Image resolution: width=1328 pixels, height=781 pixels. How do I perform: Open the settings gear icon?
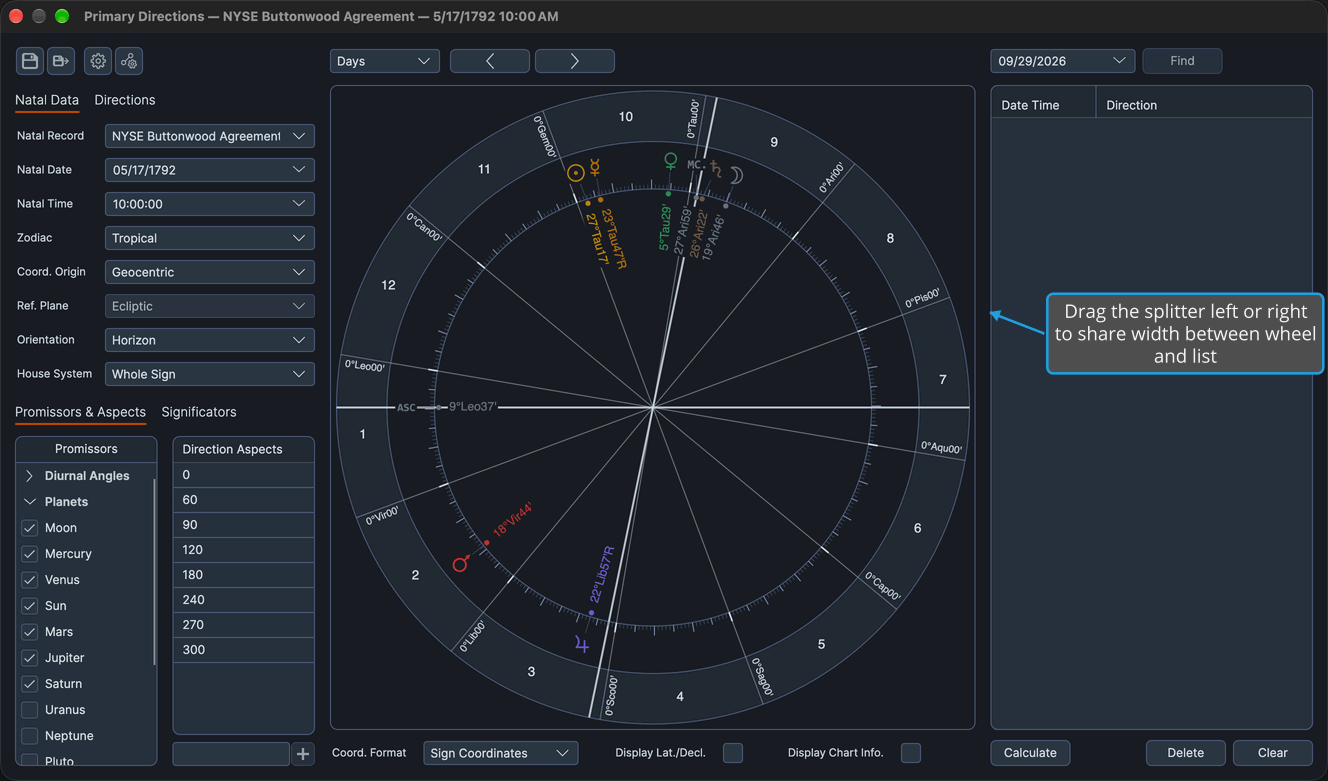(x=98, y=61)
